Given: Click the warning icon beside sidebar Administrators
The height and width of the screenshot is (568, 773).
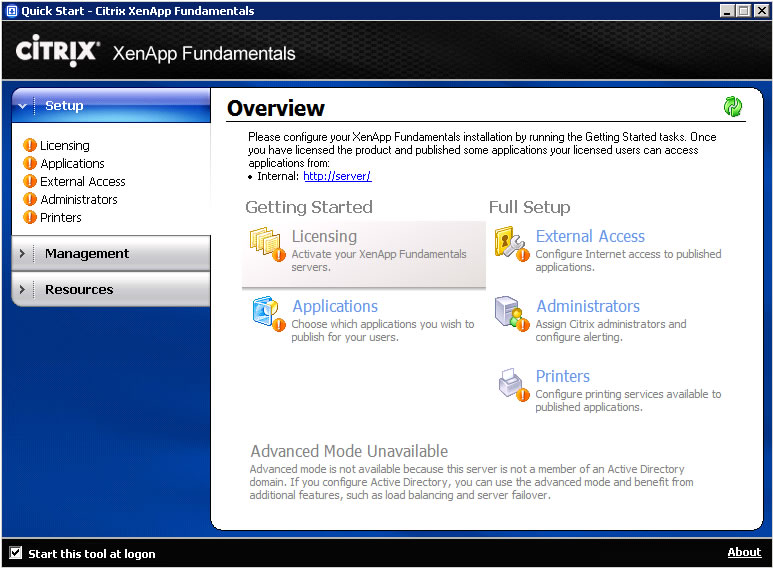Looking at the screenshot, I should [30, 199].
